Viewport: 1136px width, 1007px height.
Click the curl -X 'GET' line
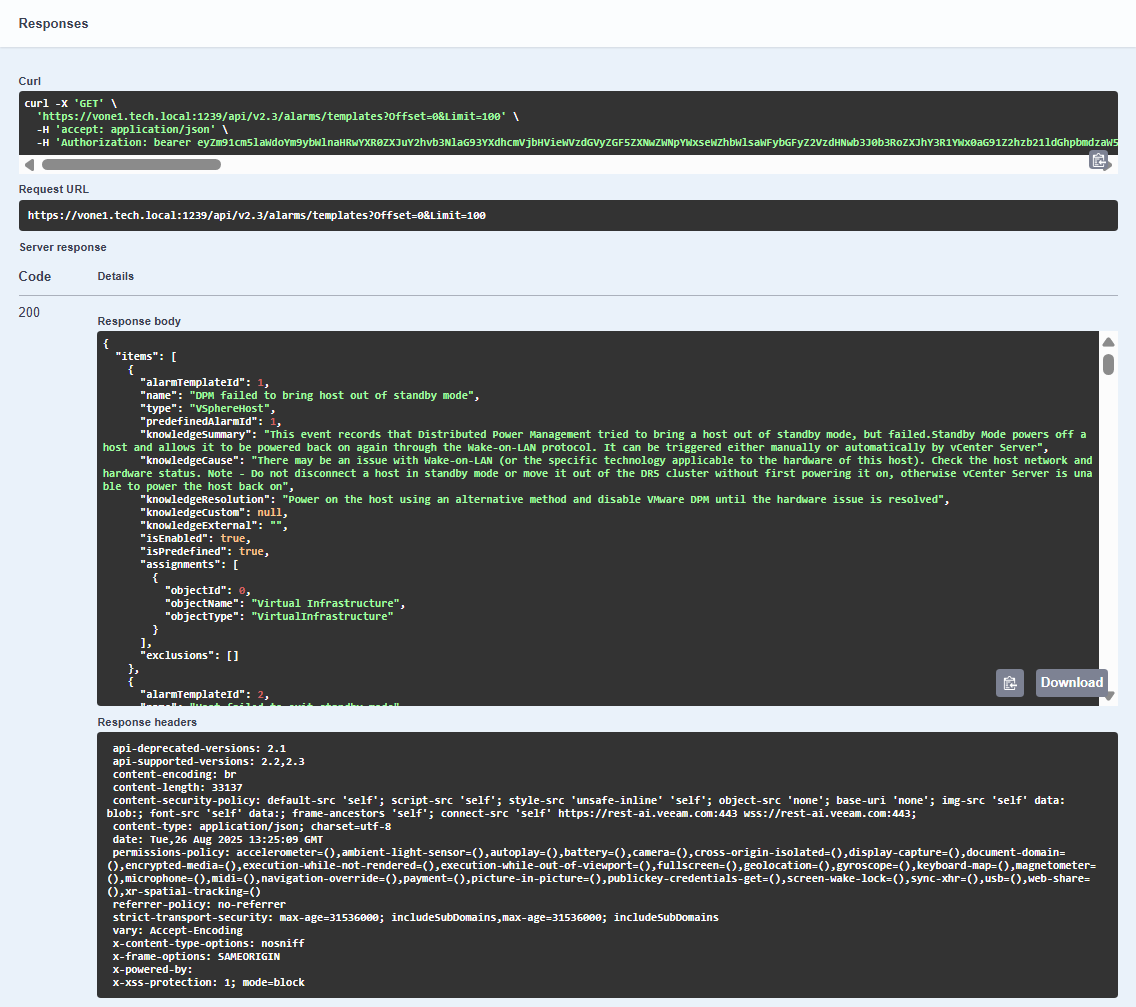click(x=71, y=104)
